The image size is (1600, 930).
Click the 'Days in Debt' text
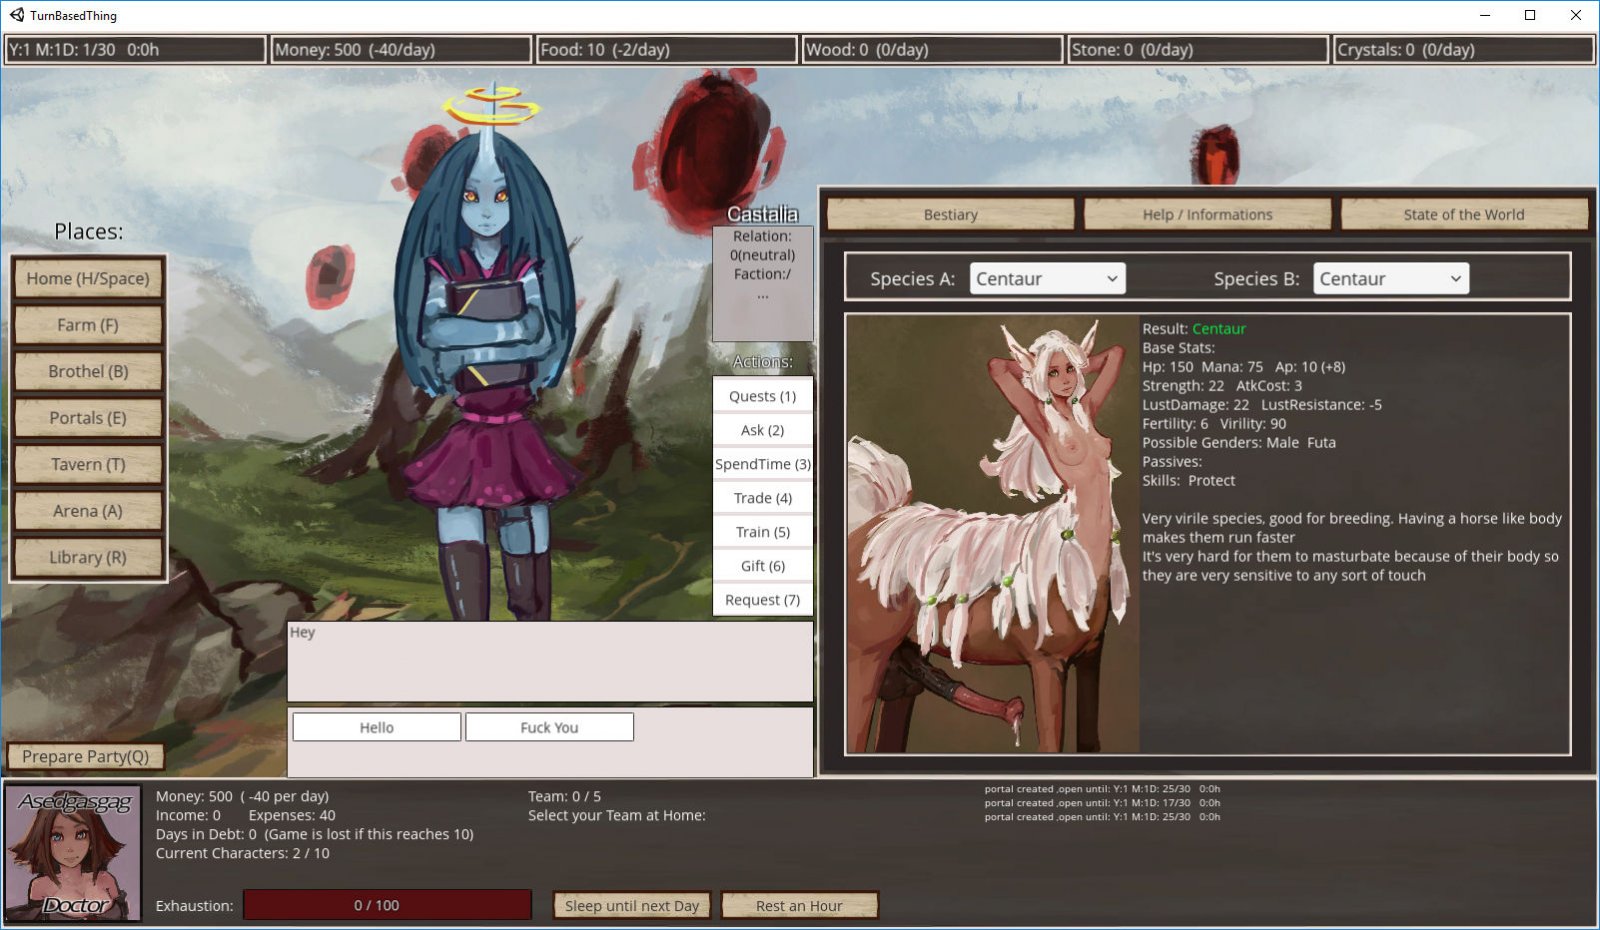point(314,834)
